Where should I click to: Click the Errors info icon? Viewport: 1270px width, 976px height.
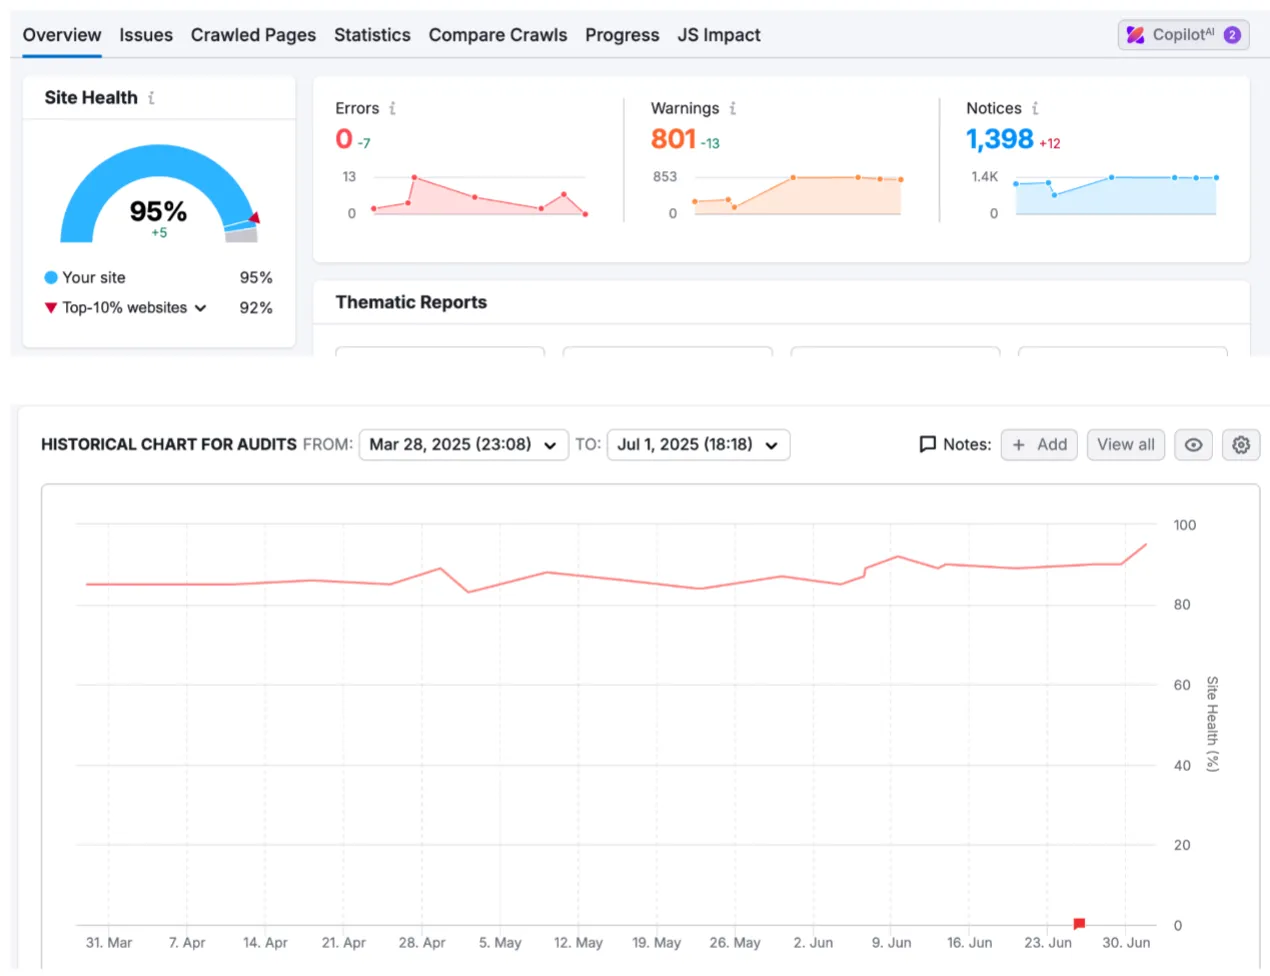pos(392,108)
